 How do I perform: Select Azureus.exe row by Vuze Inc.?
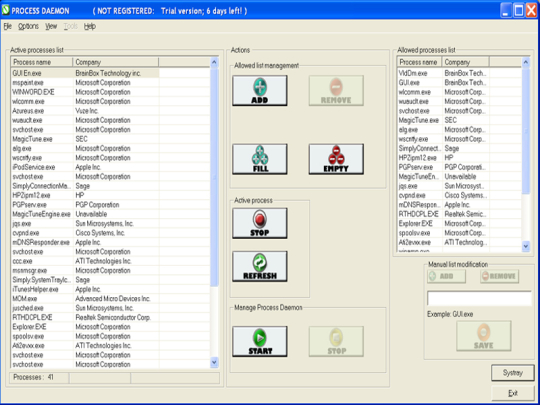pyautogui.click(x=111, y=111)
